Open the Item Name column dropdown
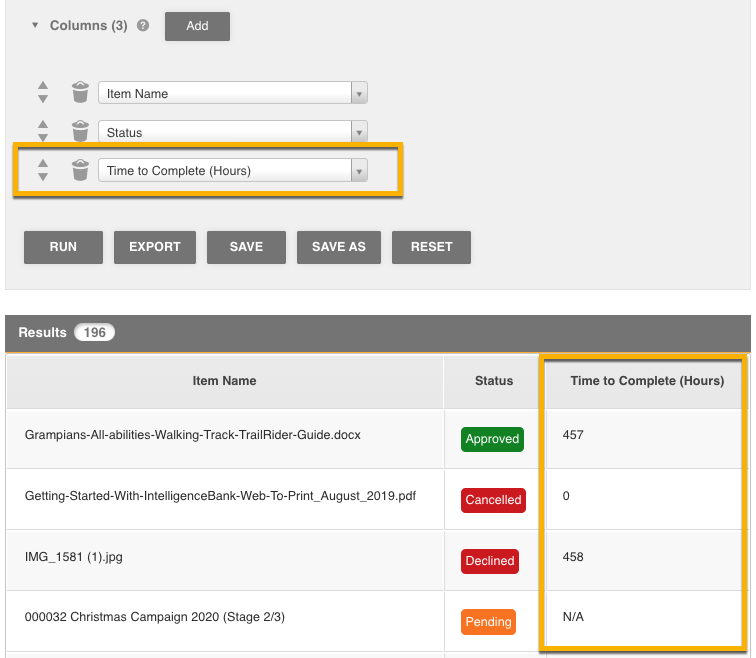756x658 pixels. click(x=359, y=93)
